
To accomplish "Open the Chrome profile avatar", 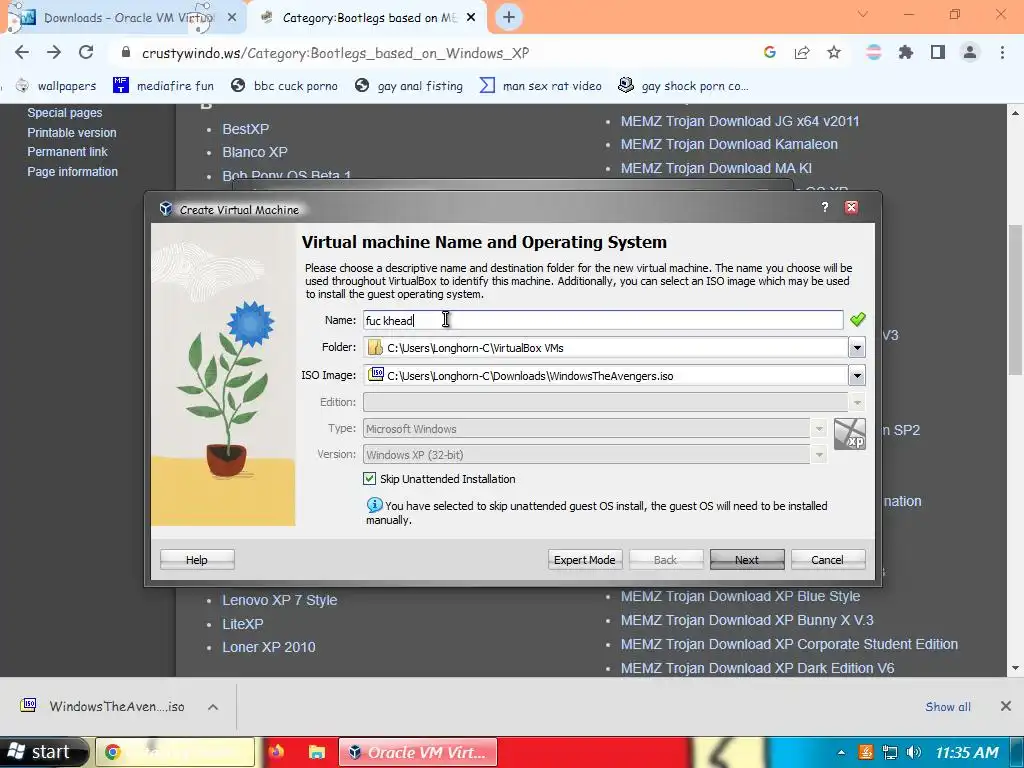I will click(x=970, y=52).
